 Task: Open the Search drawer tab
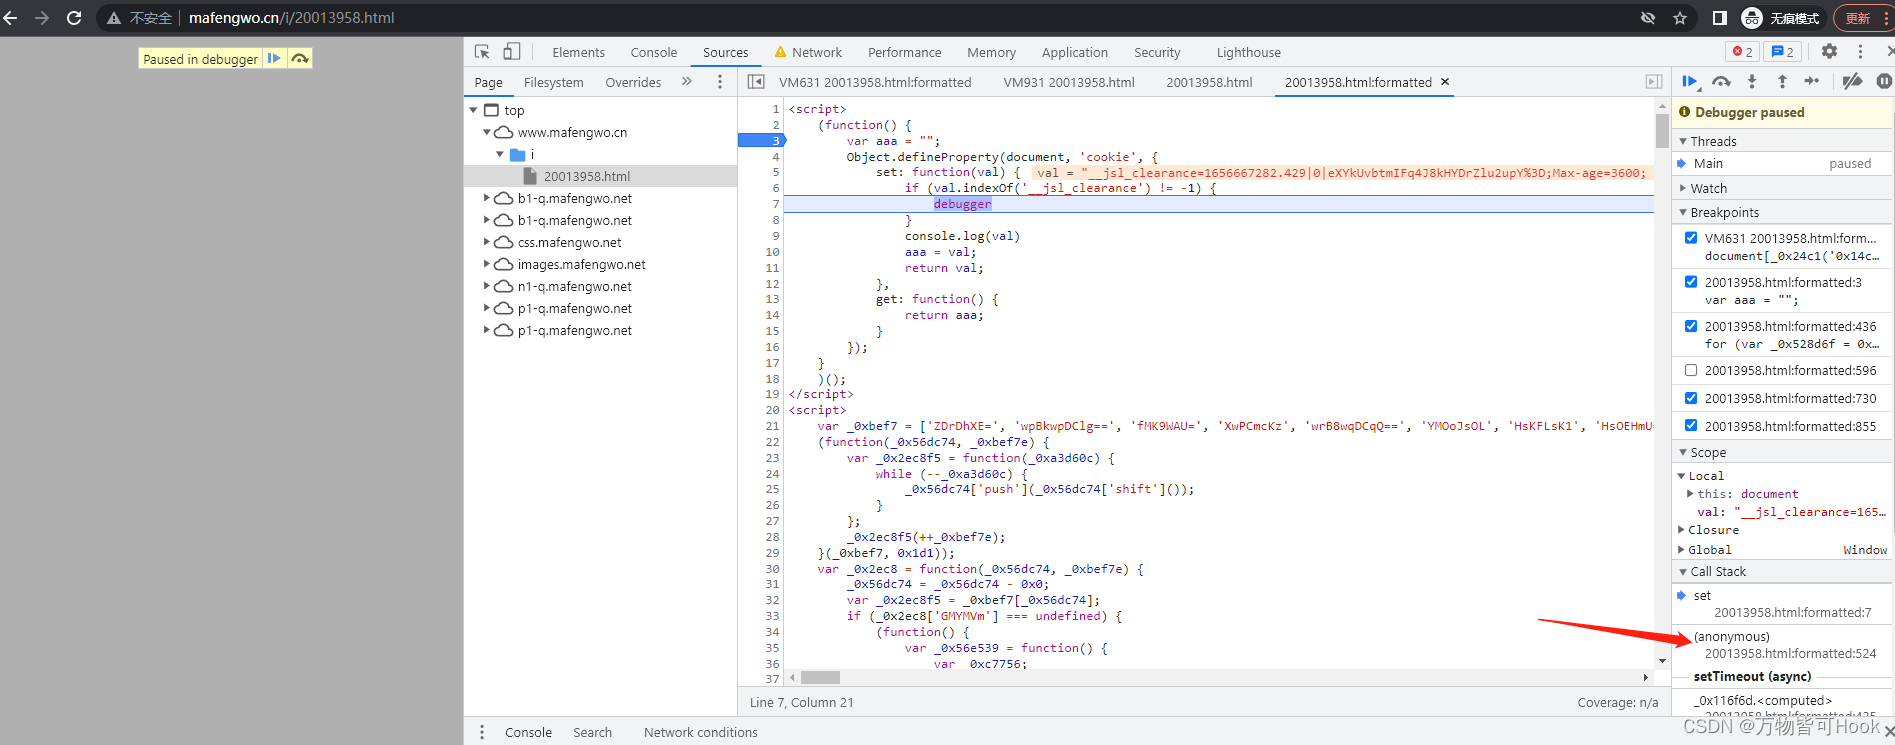click(592, 732)
